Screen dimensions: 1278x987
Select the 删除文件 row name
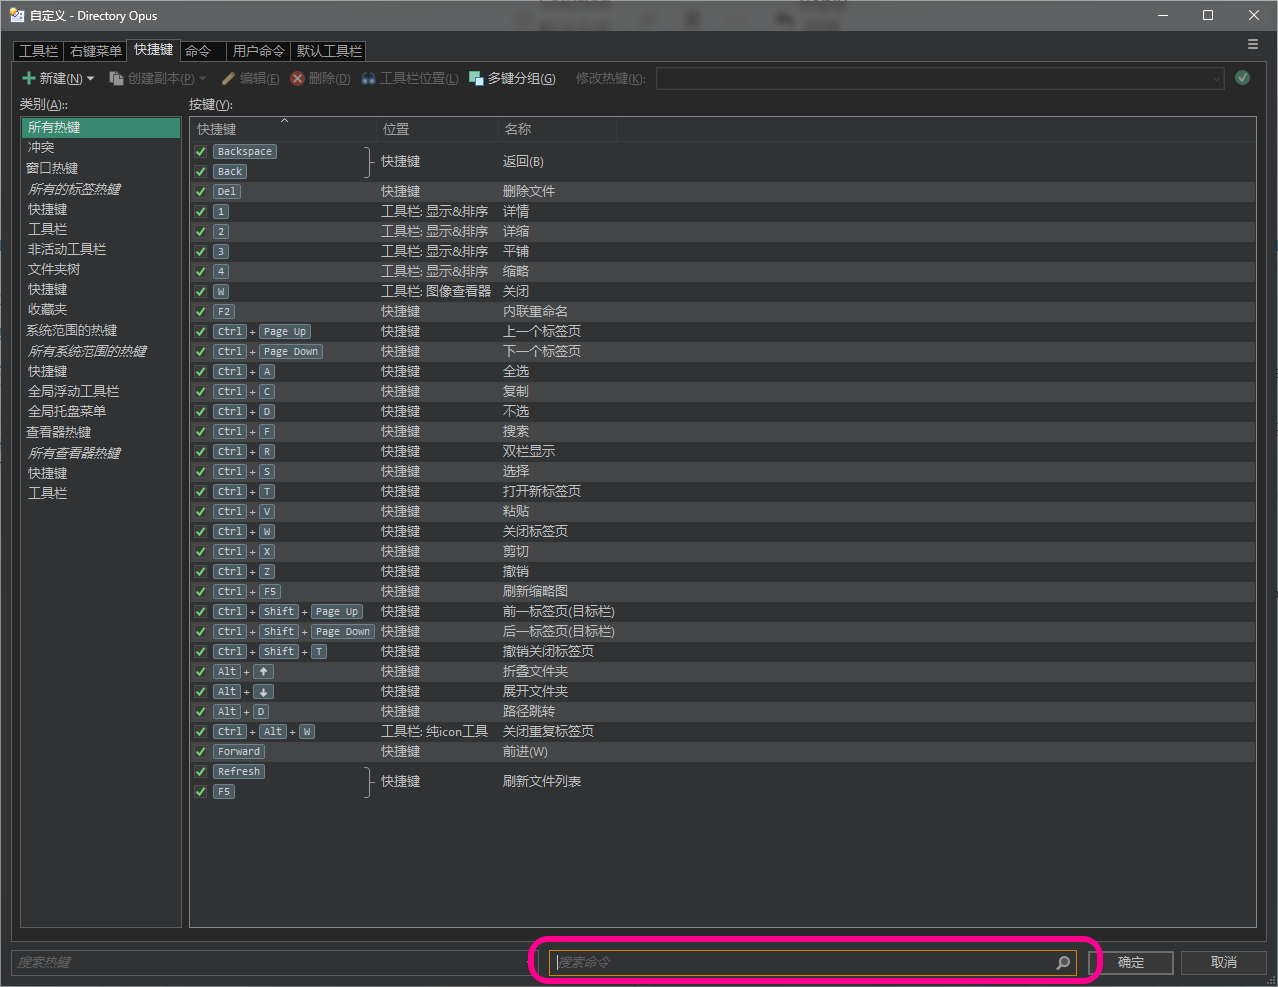pyautogui.click(x=529, y=191)
